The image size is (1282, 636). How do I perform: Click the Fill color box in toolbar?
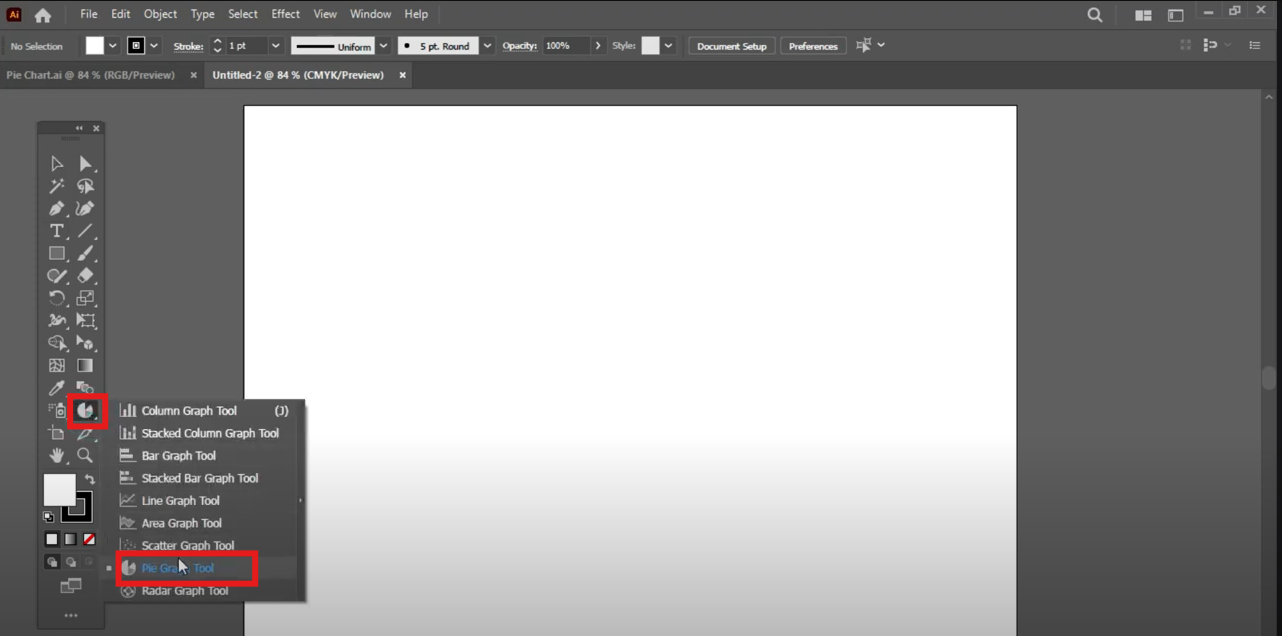[x=59, y=490]
